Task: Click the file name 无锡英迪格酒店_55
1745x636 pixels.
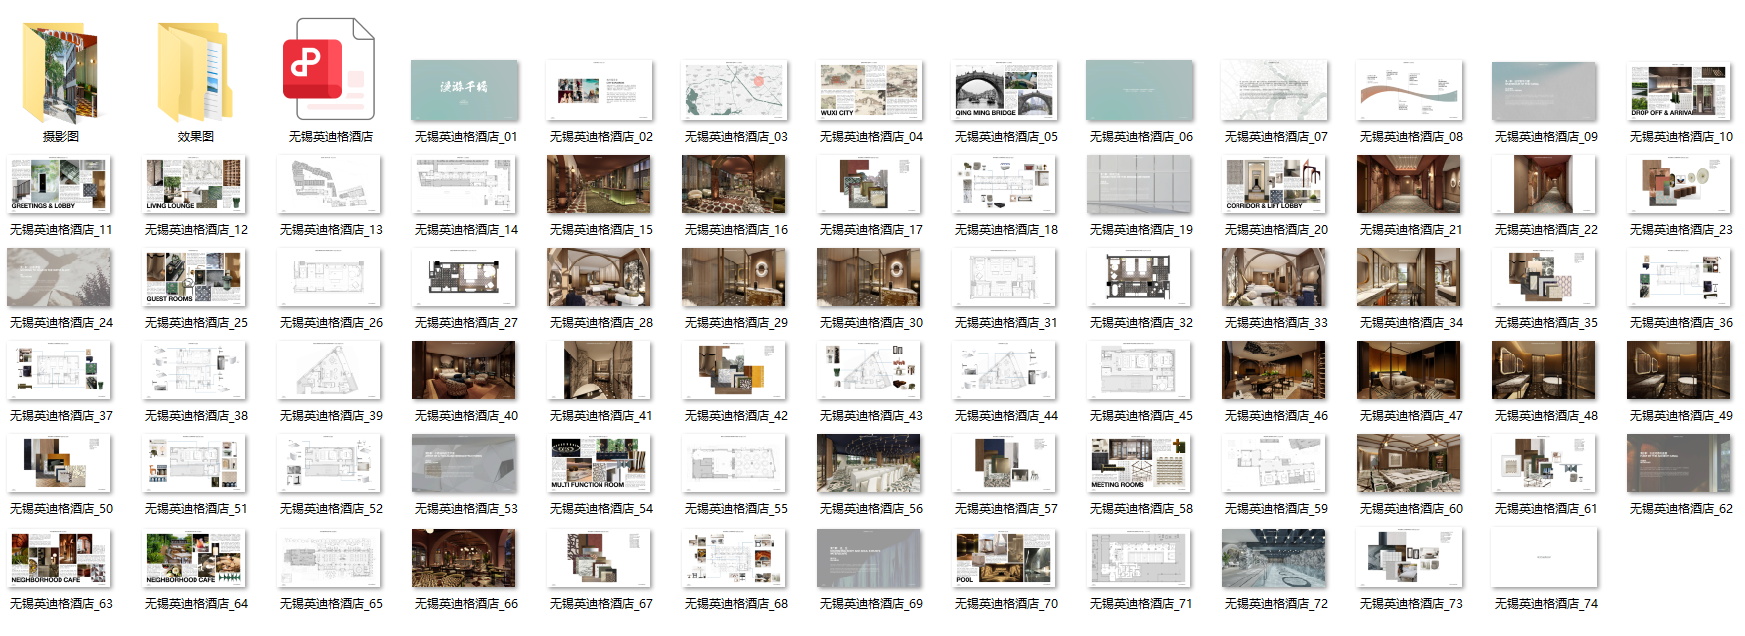Action: pos(736,509)
